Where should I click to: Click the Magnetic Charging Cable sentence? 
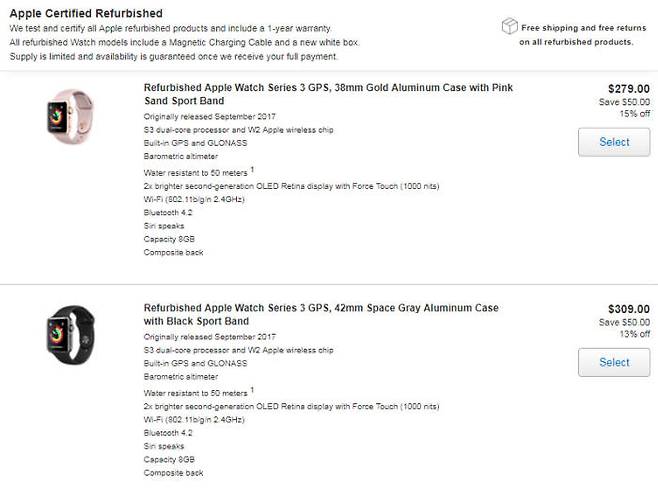(x=184, y=43)
